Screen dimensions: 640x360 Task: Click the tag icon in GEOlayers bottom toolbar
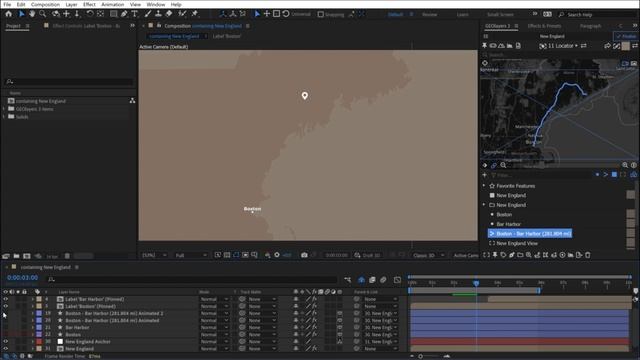point(503,255)
